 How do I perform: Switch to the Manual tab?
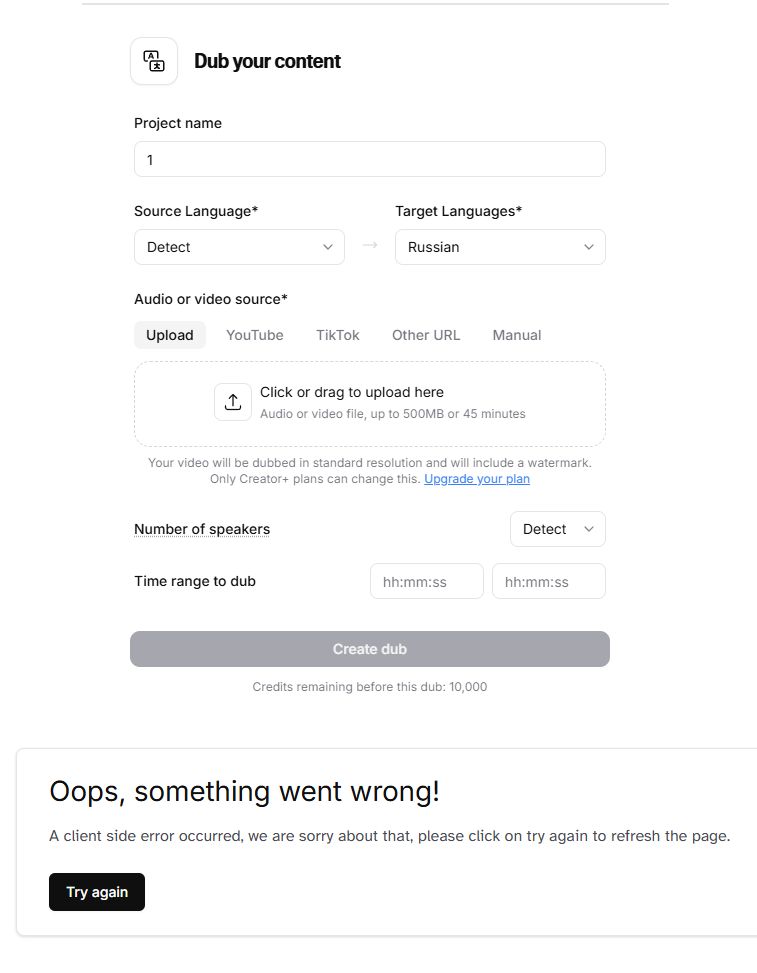[517, 335]
